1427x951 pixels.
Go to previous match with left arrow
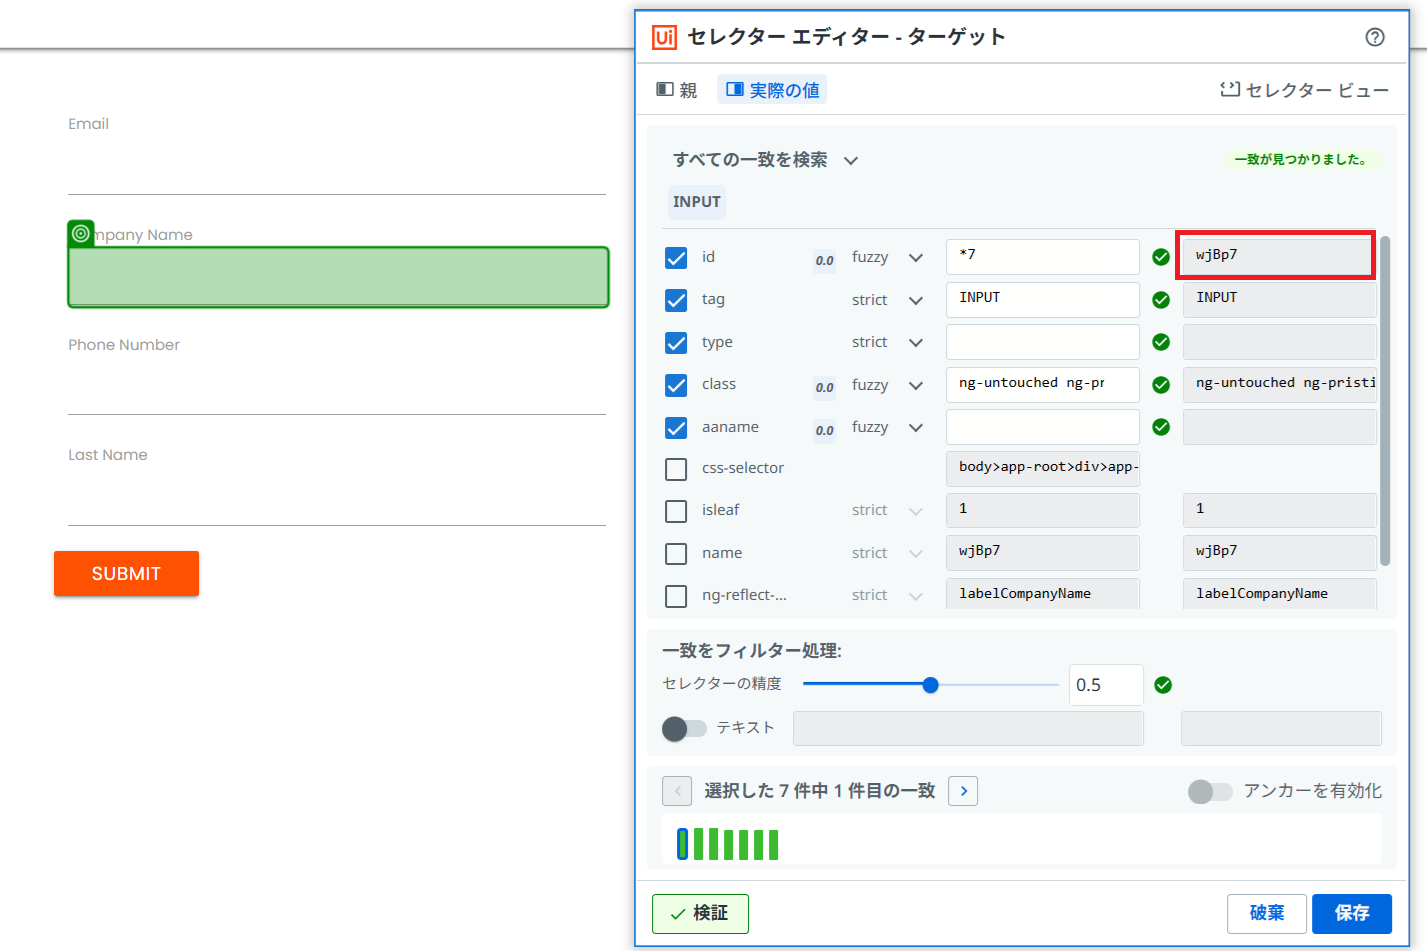click(x=677, y=791)
